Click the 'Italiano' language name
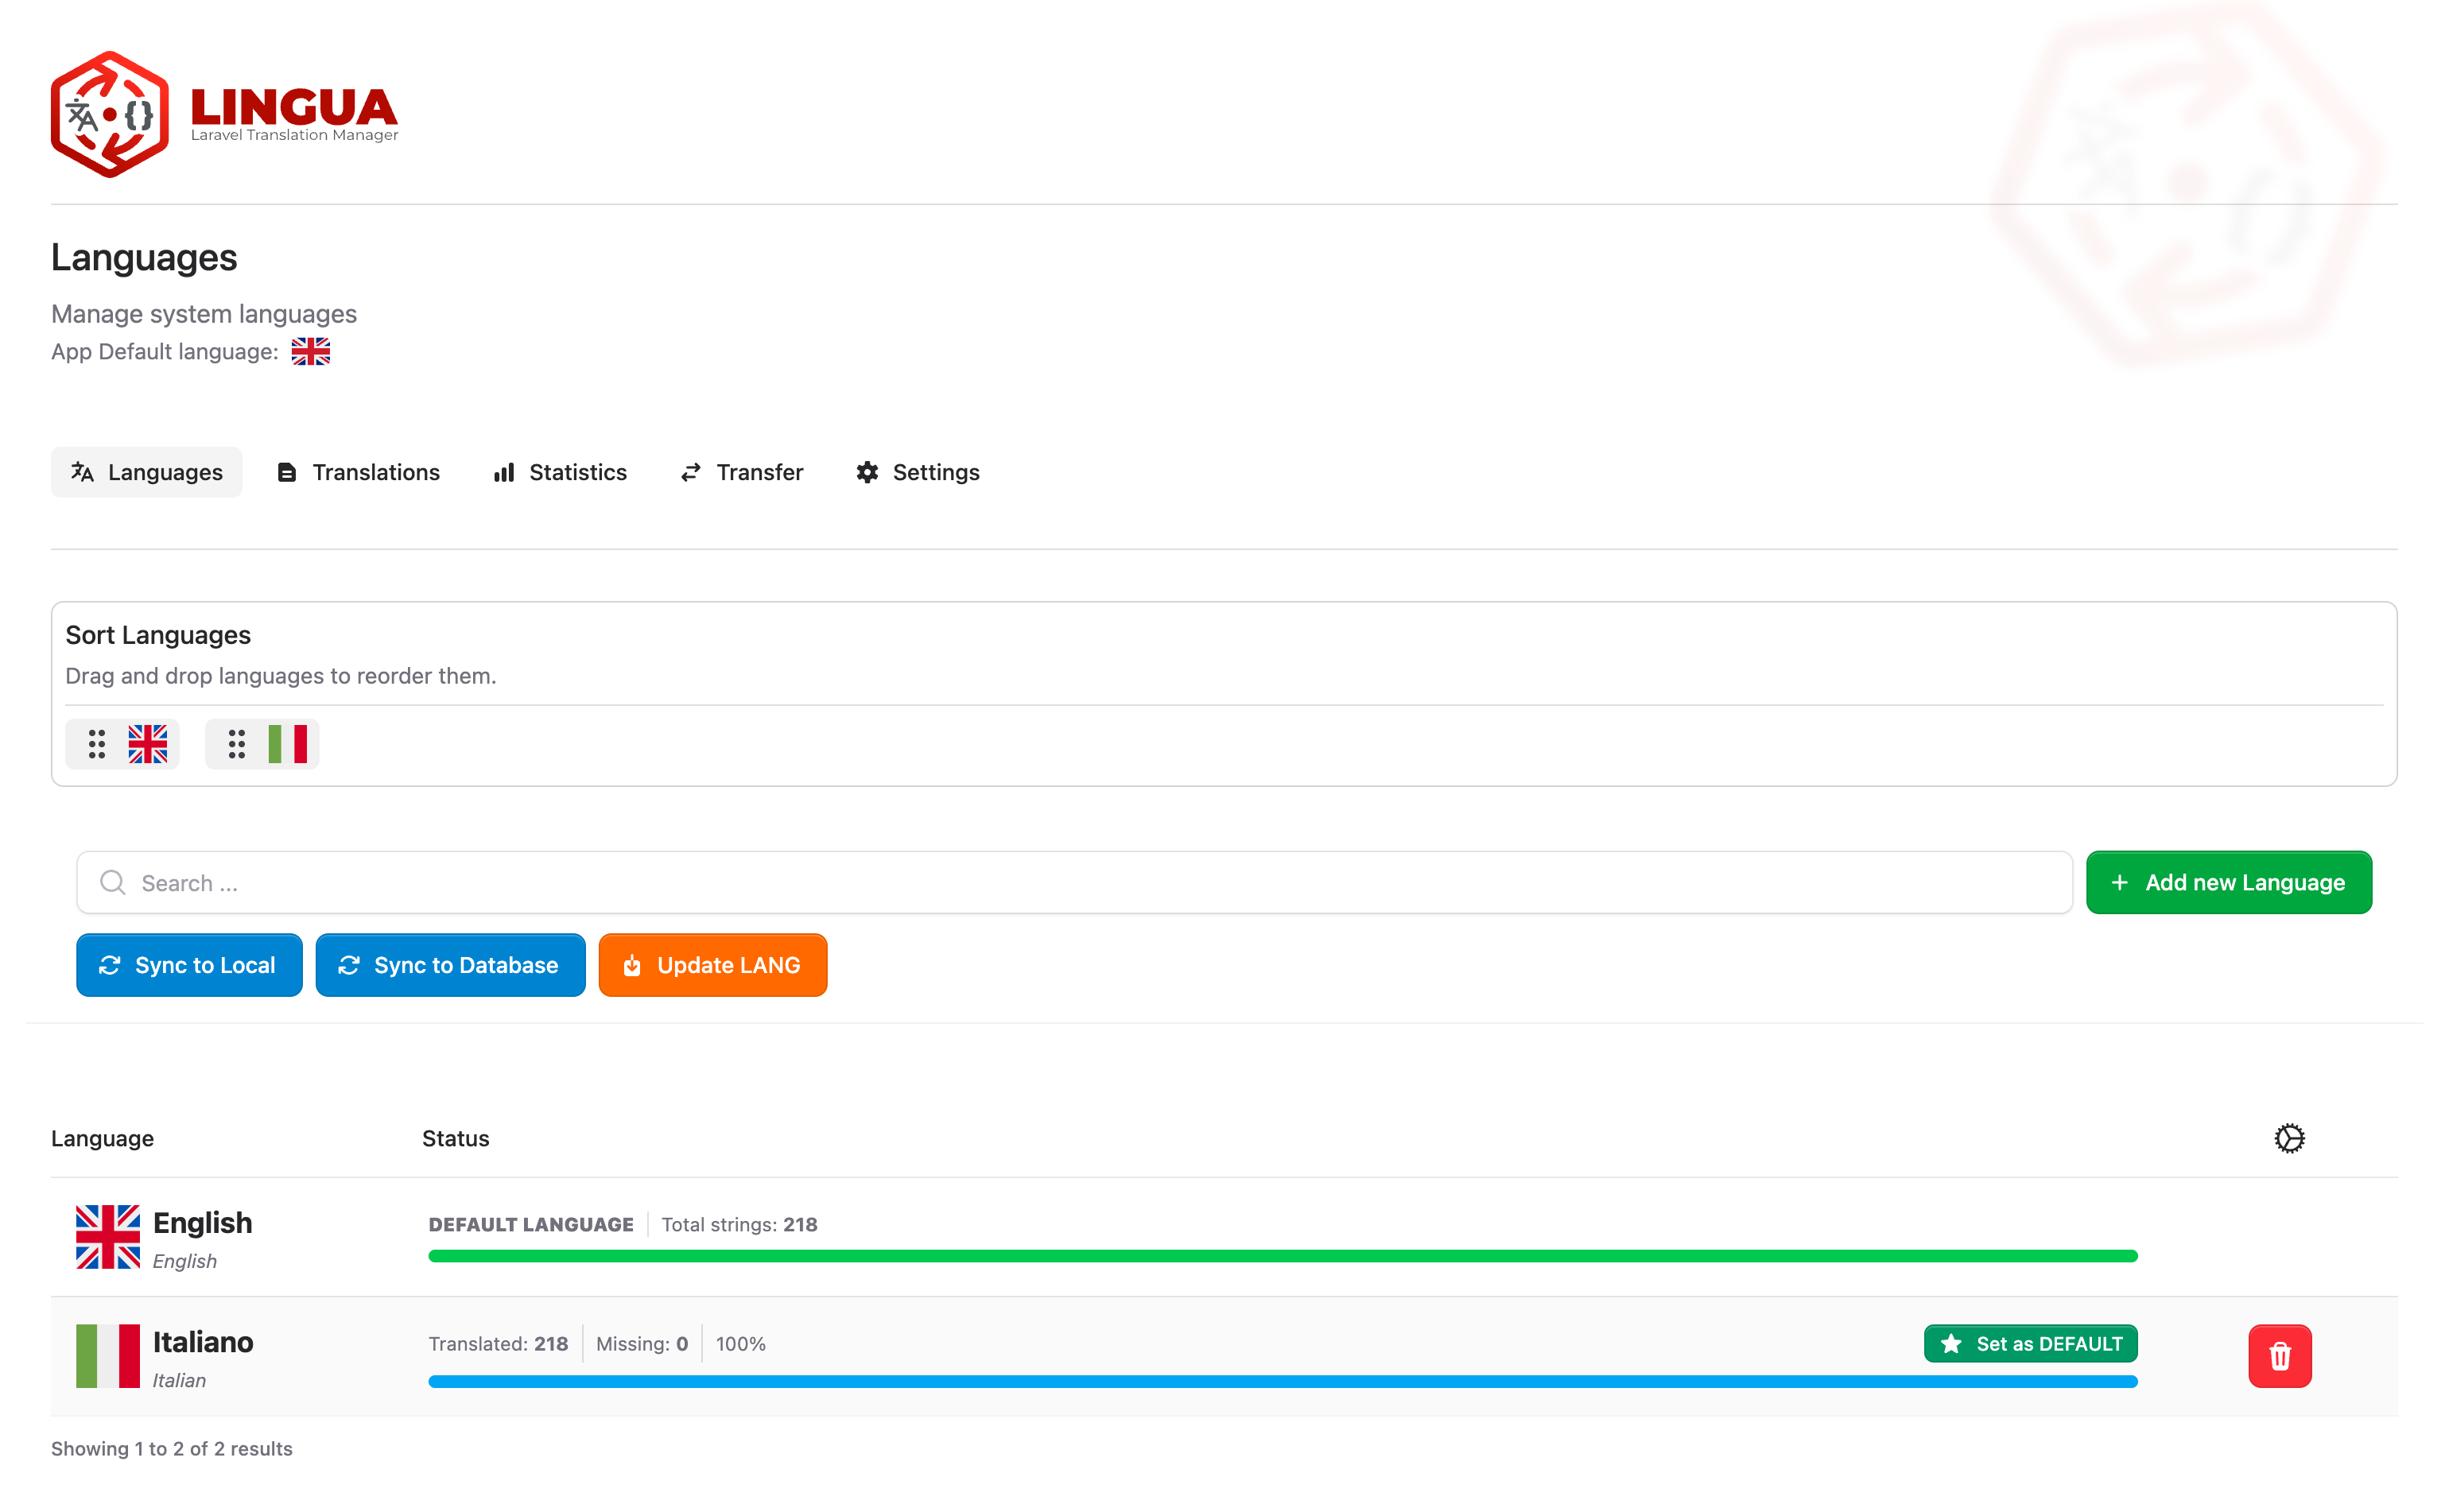The height and width of the screenshot is (1512, 2449). point(203,1342)
